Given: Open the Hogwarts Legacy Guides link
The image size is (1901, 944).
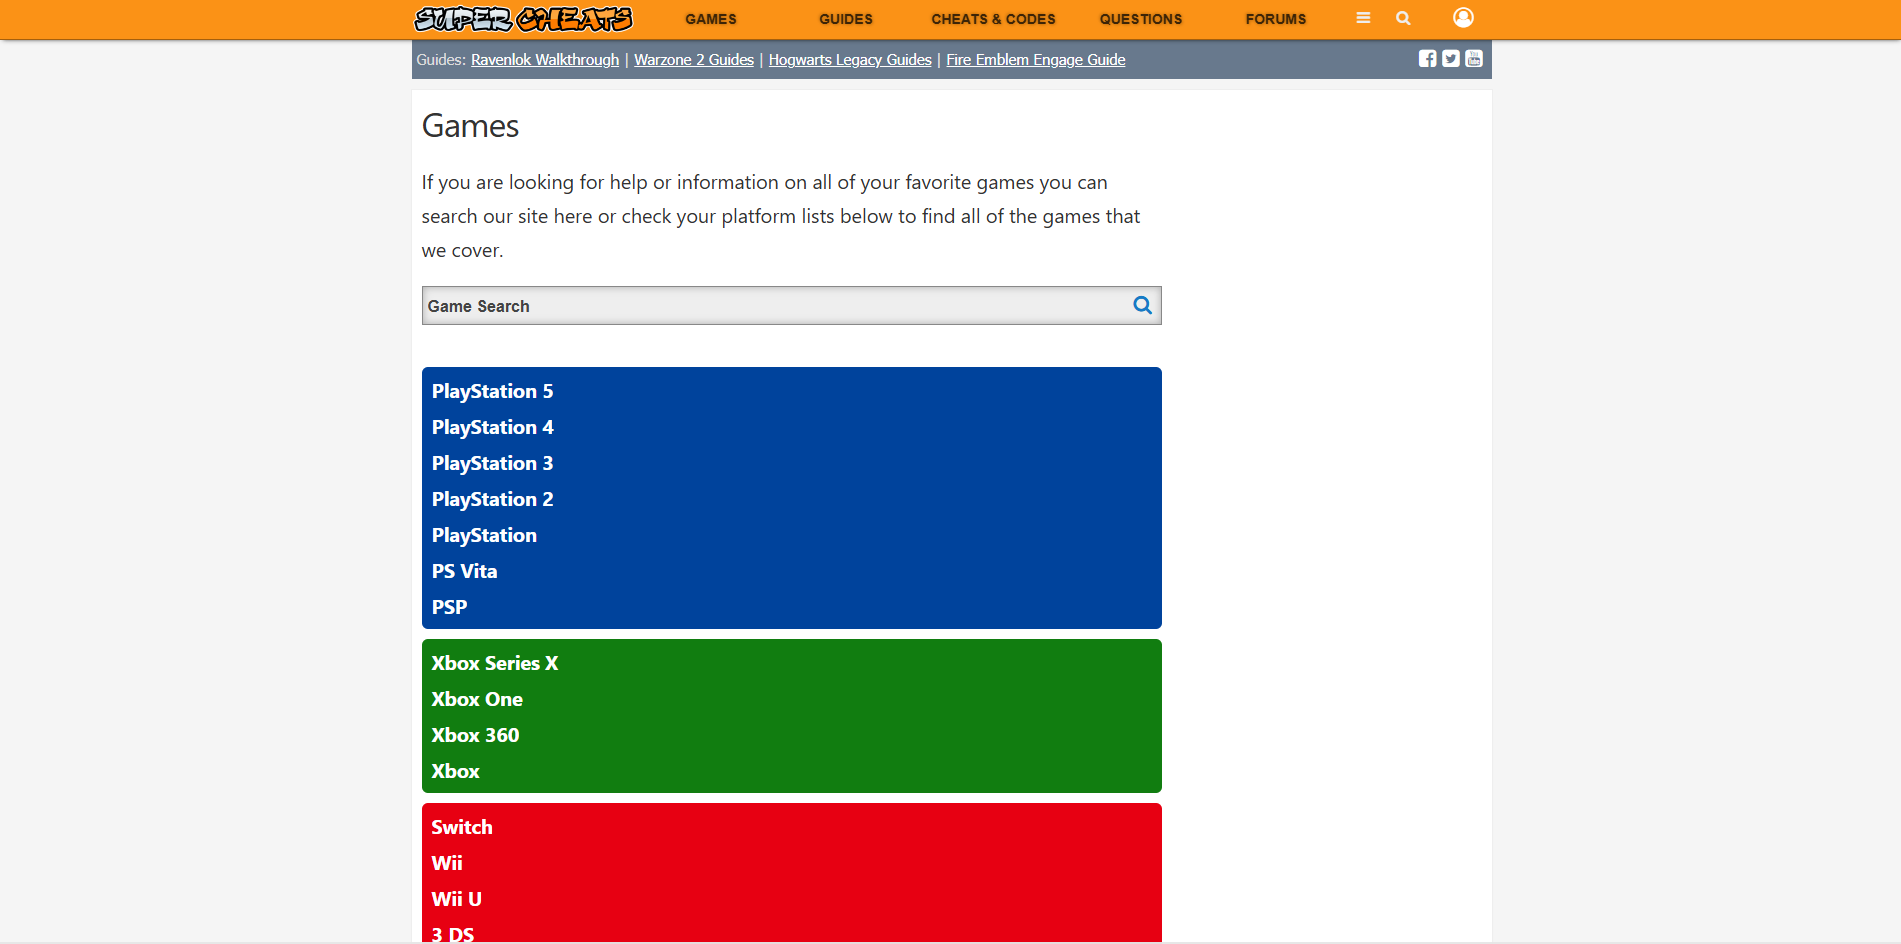Looking at the screenshot, I should (x=850, y=60).
